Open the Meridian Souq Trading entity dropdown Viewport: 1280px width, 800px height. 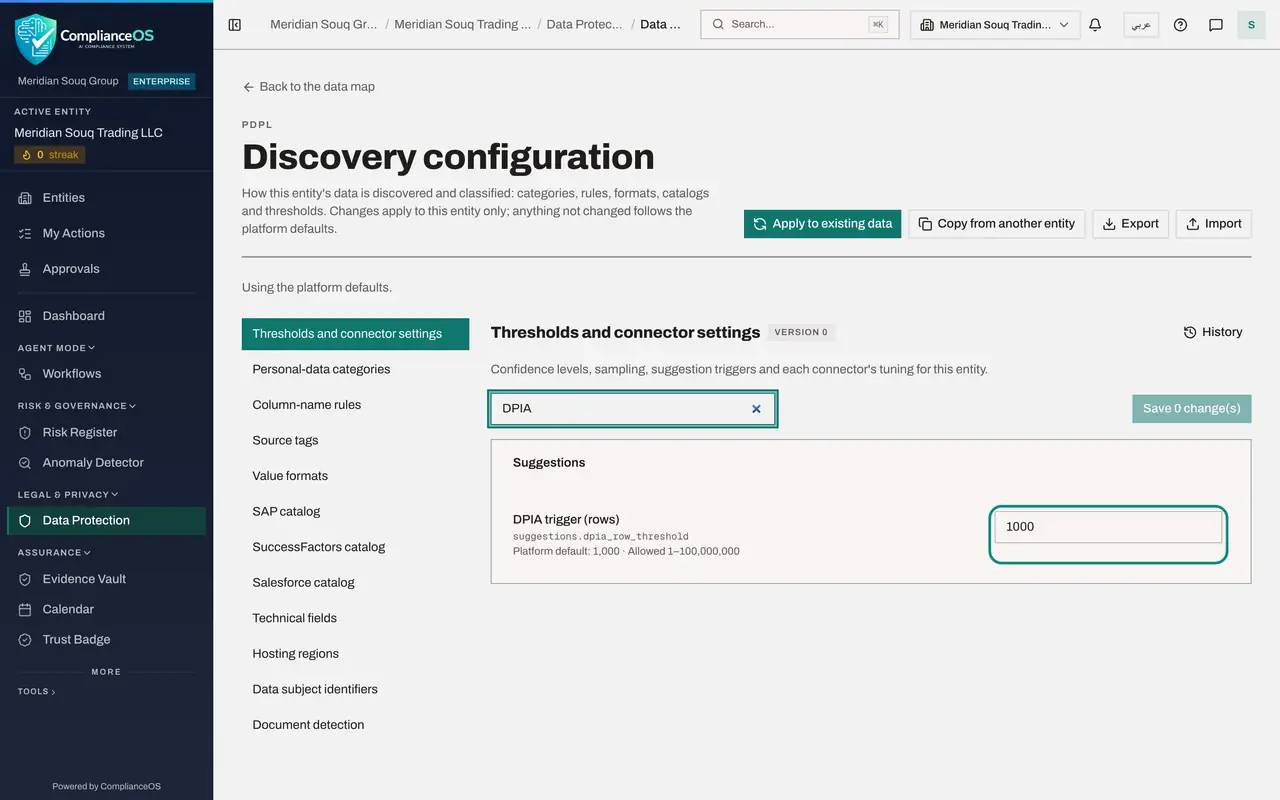tap(995, 25)
